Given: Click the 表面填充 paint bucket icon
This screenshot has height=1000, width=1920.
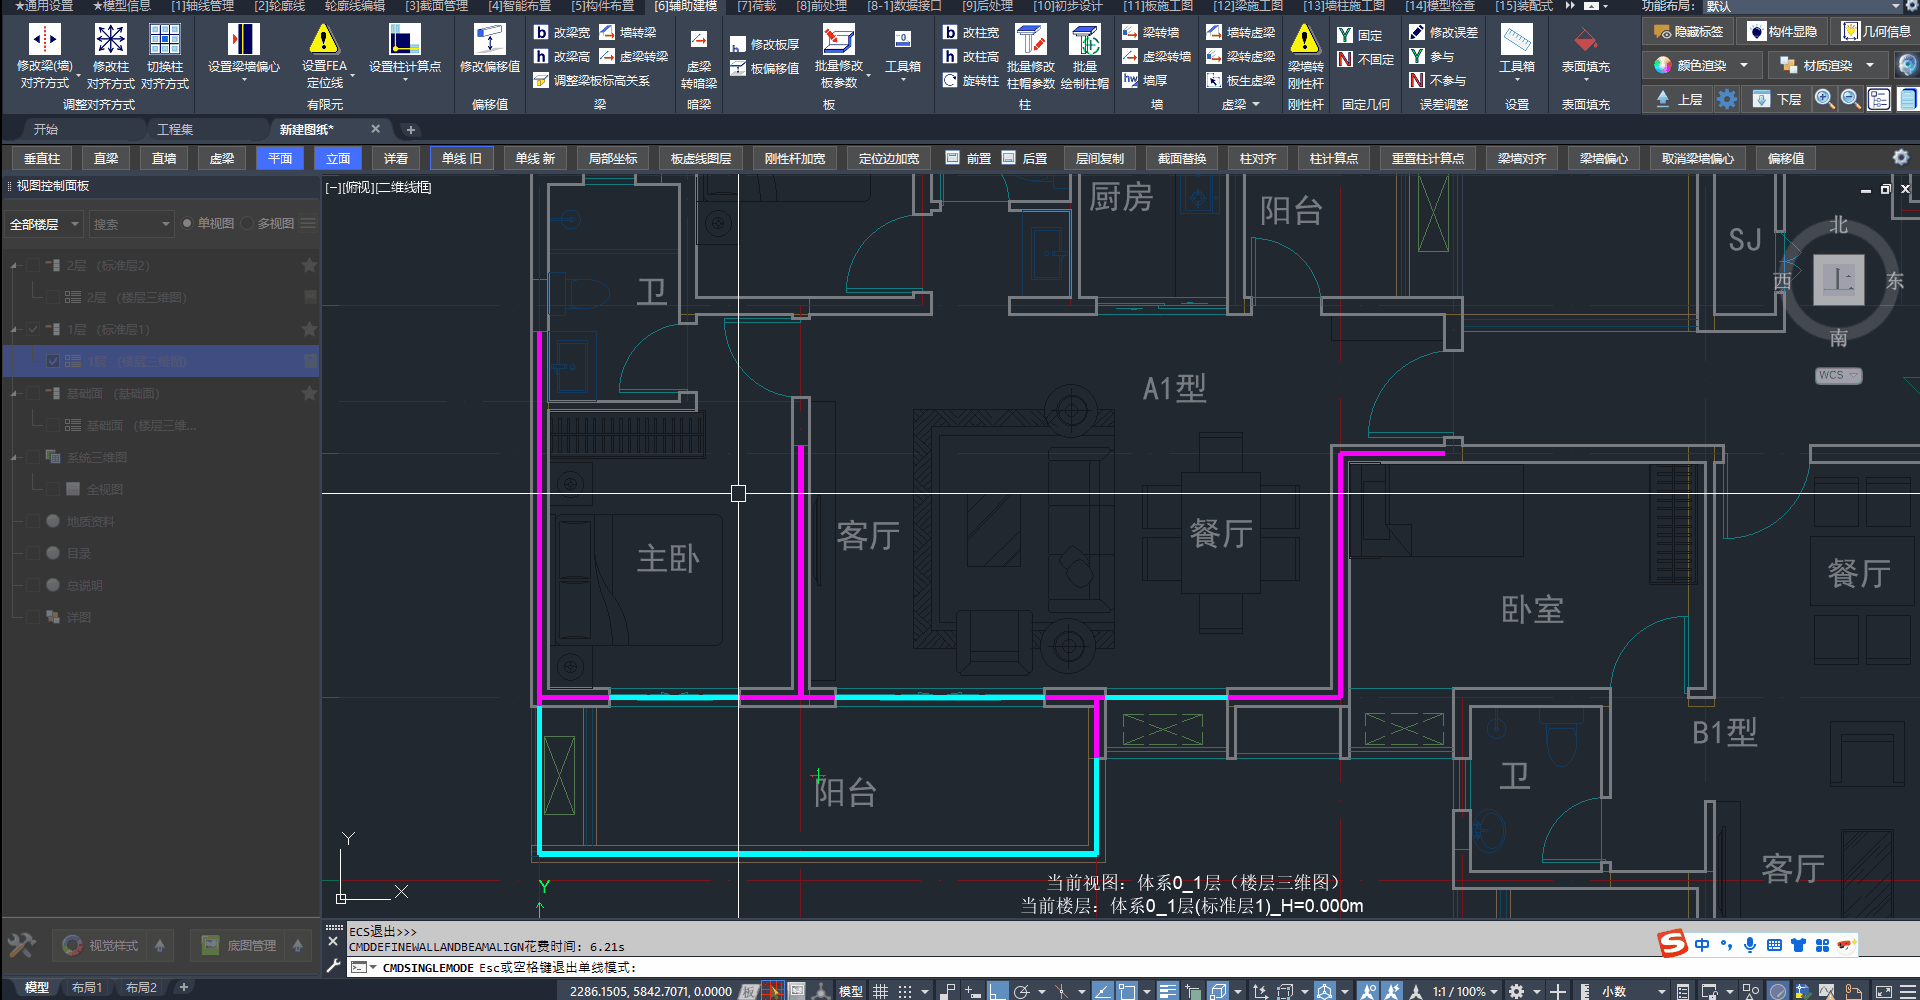Looking at the screenshot, I should click(1585, 40).
